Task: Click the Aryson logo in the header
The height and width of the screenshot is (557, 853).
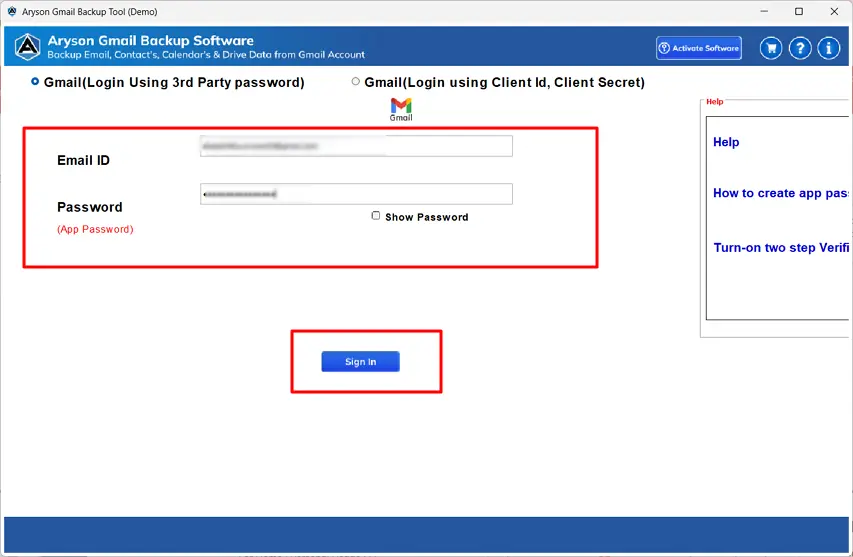Action: pos(28,47)
